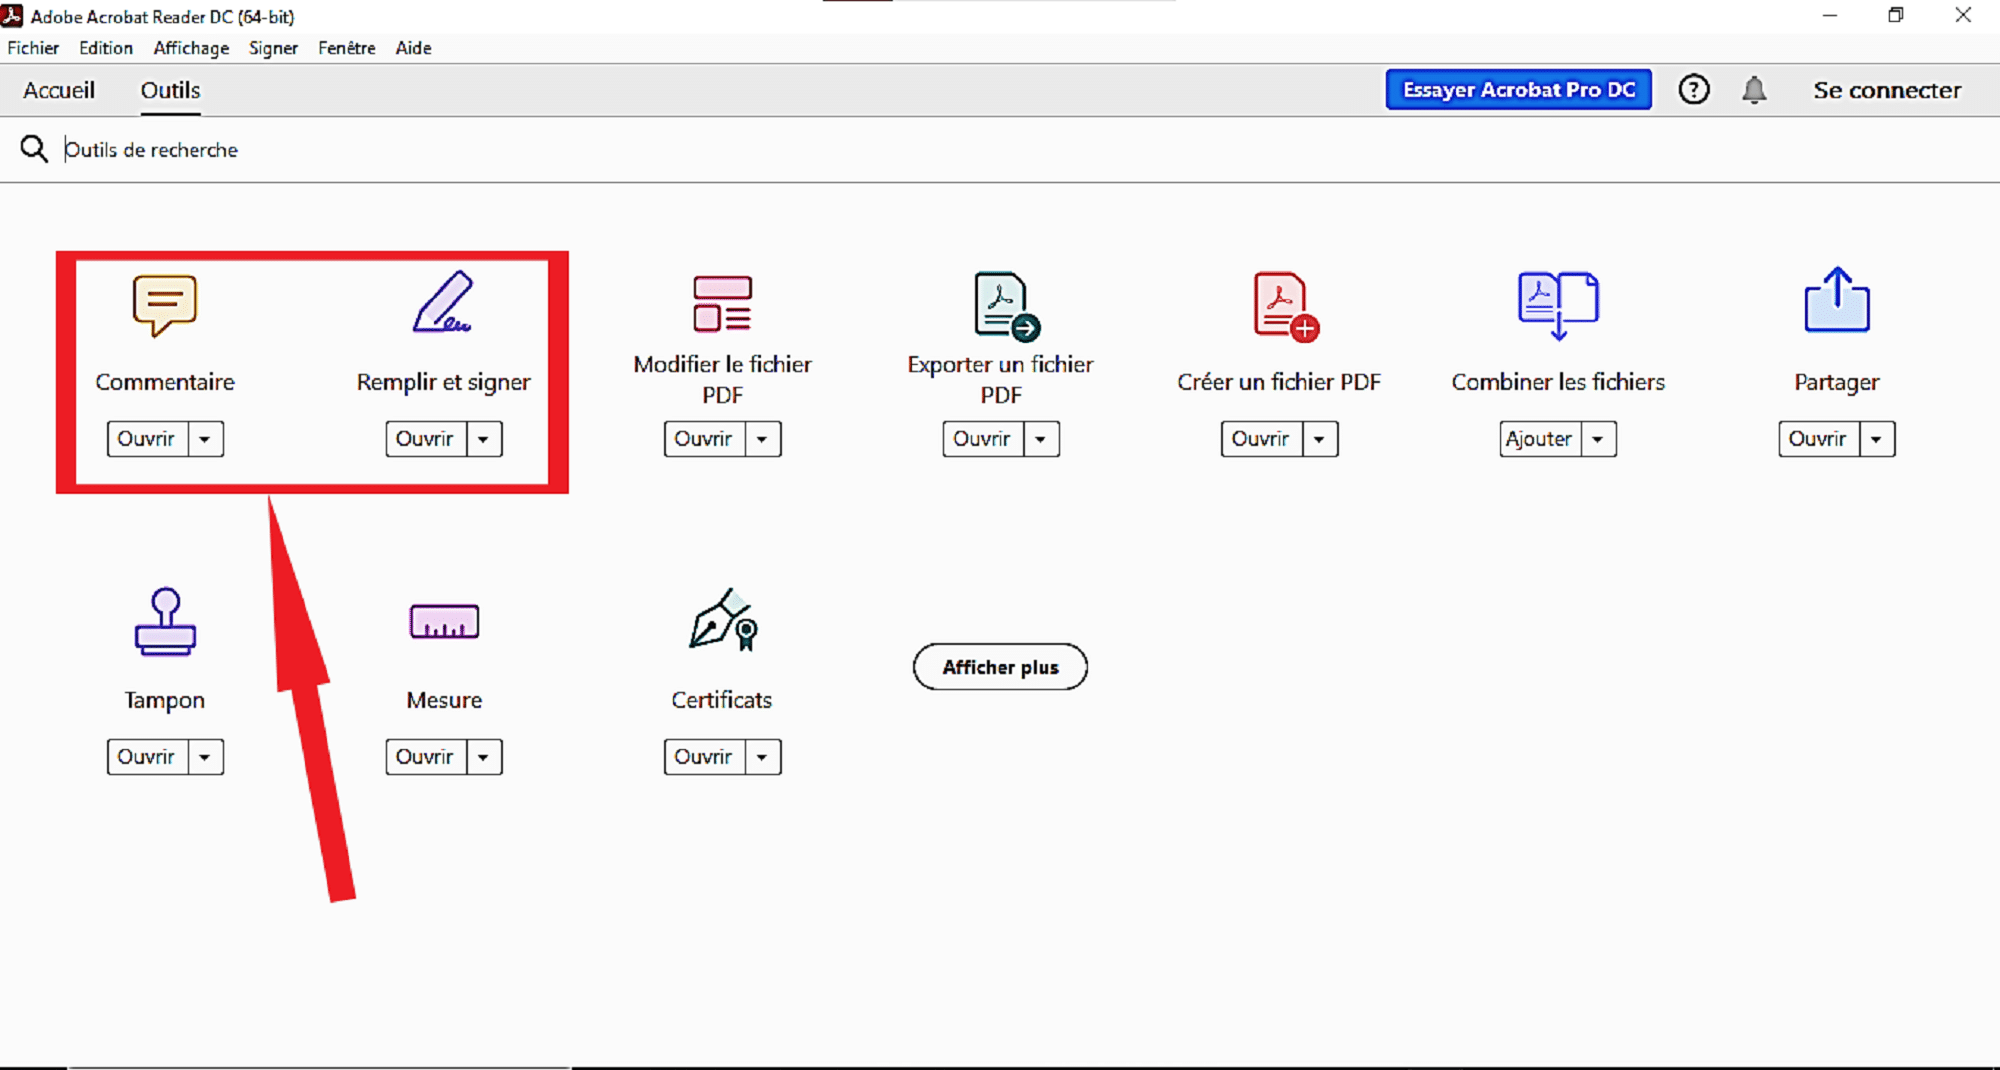Viewport: 2000px width, 1070px height.
Task: Restore down the Acrobat Reader window
Action: point(1896,15)
